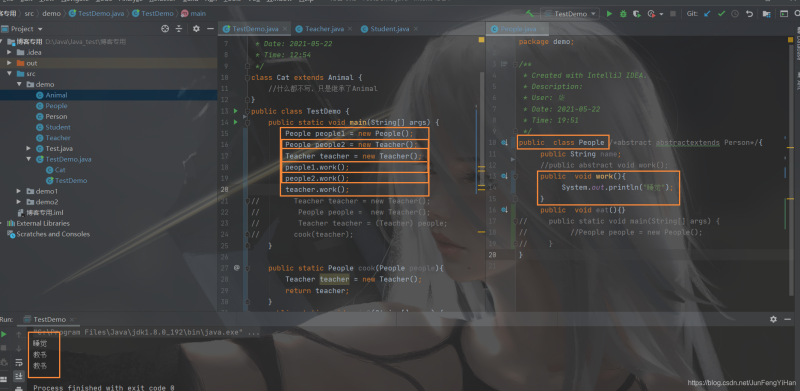
Task: Switch to the Teacher.java editor tab
Action: click(319, 29)
